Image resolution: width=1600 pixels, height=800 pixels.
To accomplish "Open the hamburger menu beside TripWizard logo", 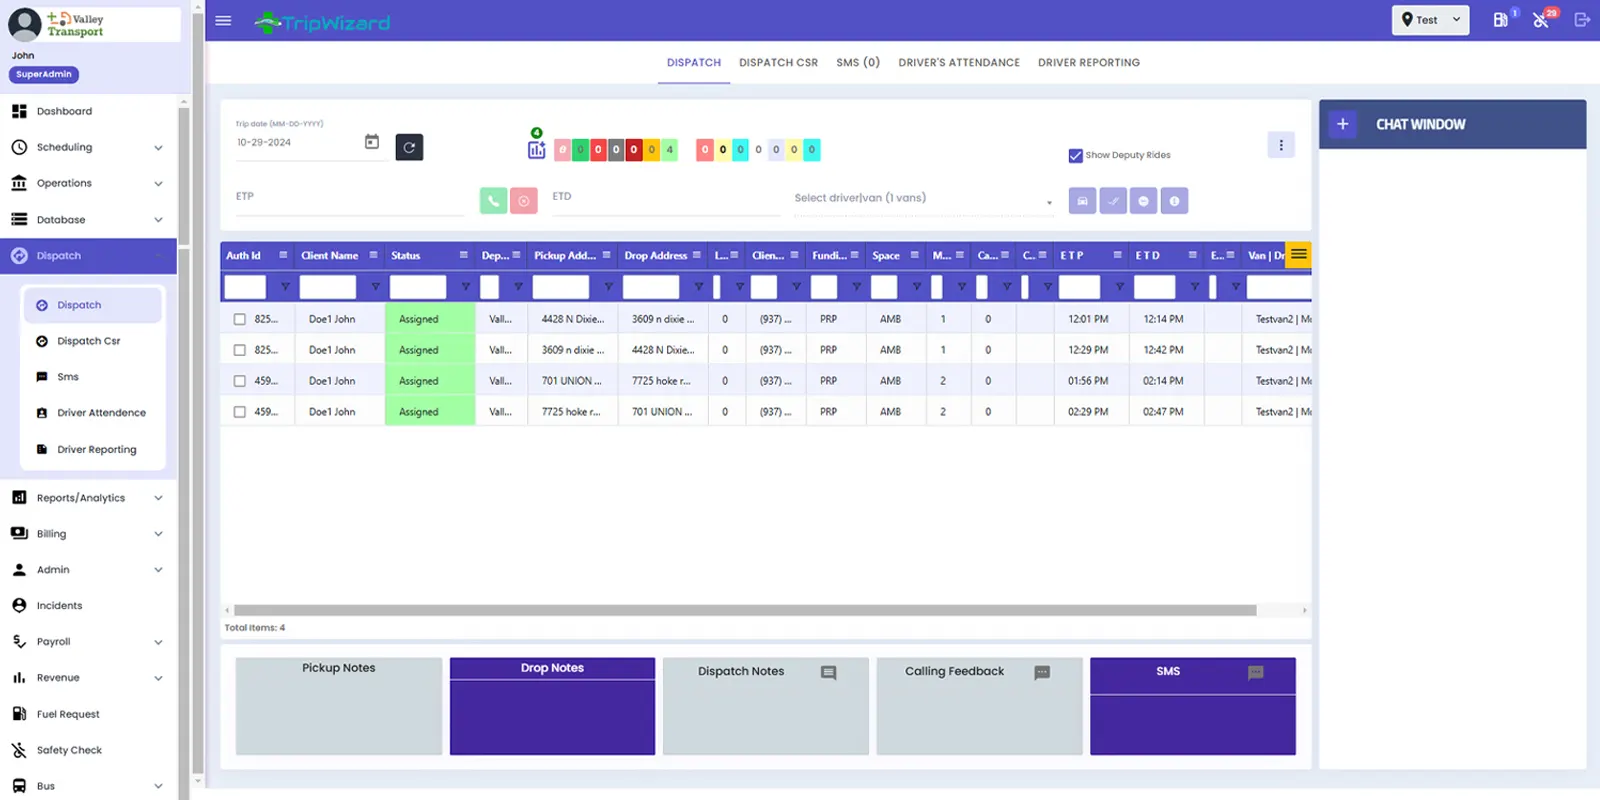I will coord(223,21).
